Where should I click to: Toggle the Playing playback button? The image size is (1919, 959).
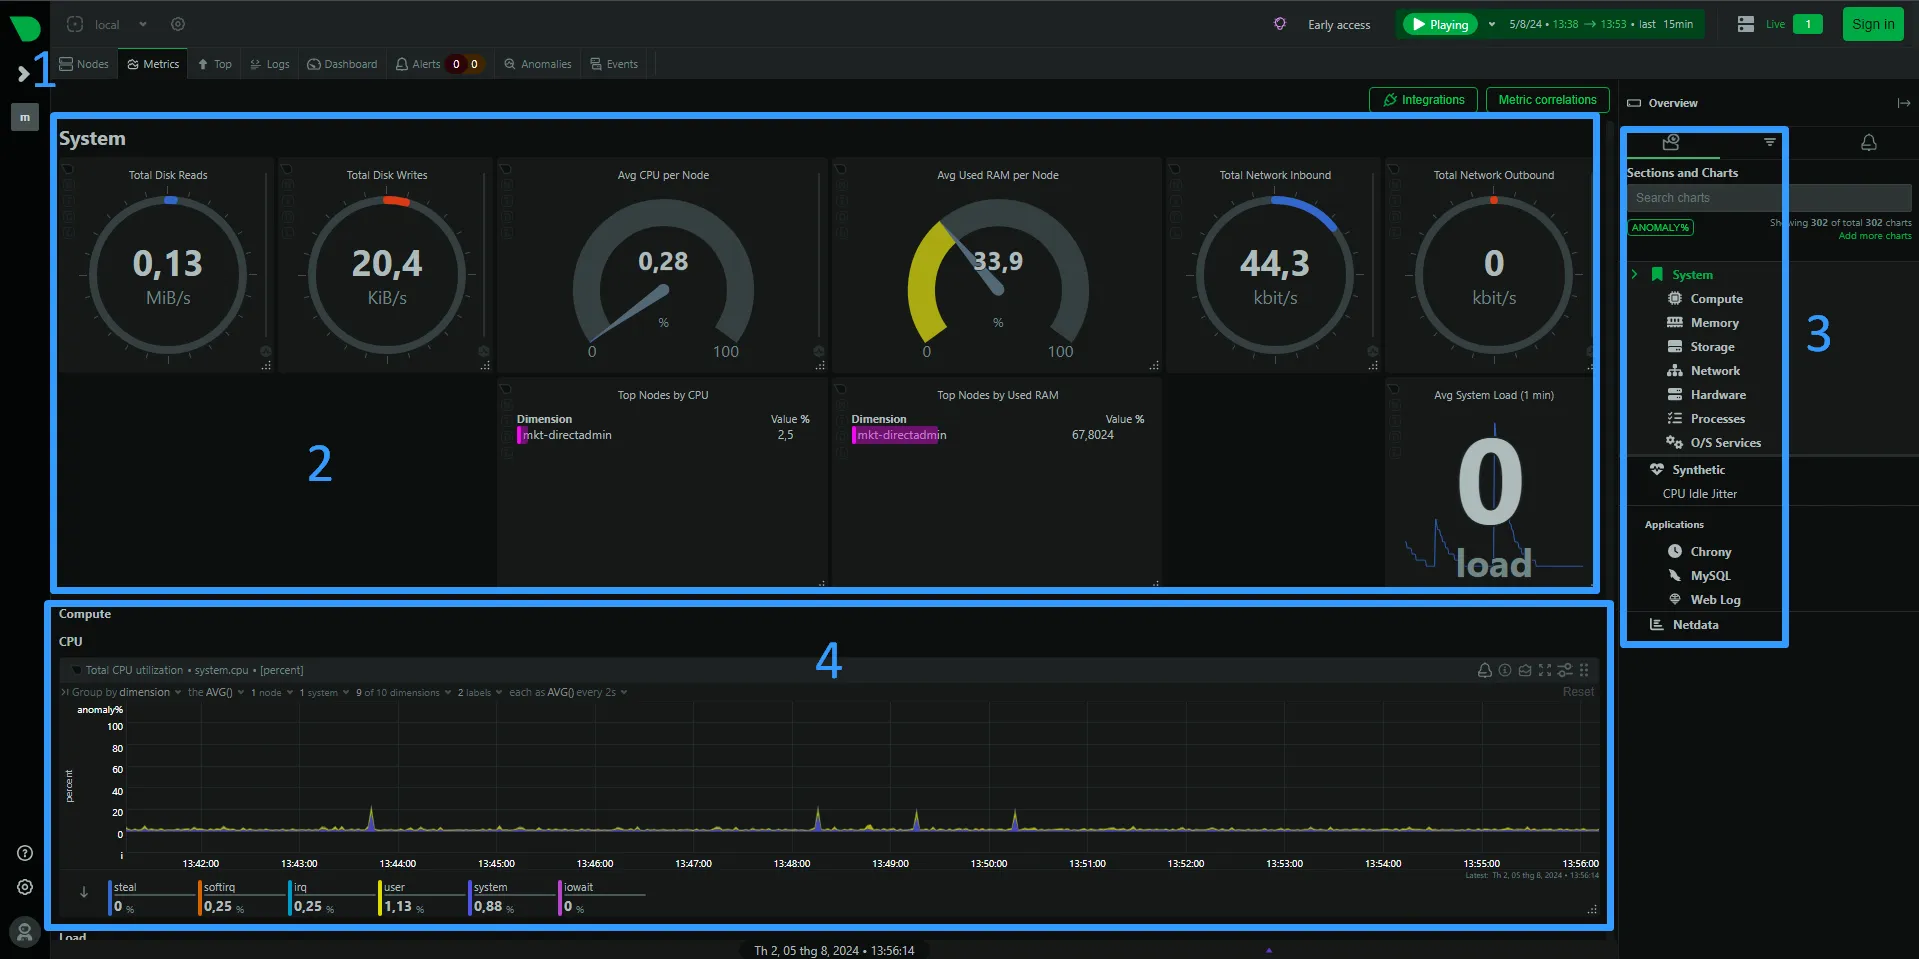1440,24
